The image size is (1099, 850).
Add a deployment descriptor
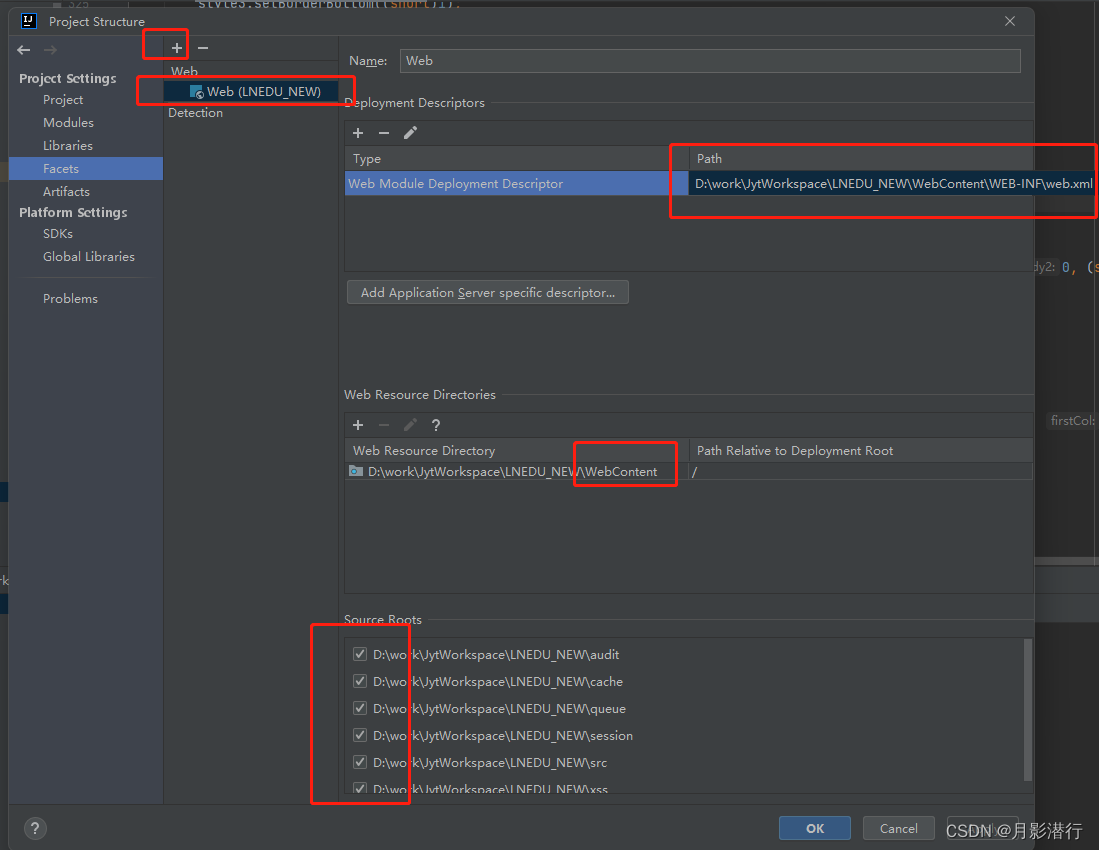point(358,133)
